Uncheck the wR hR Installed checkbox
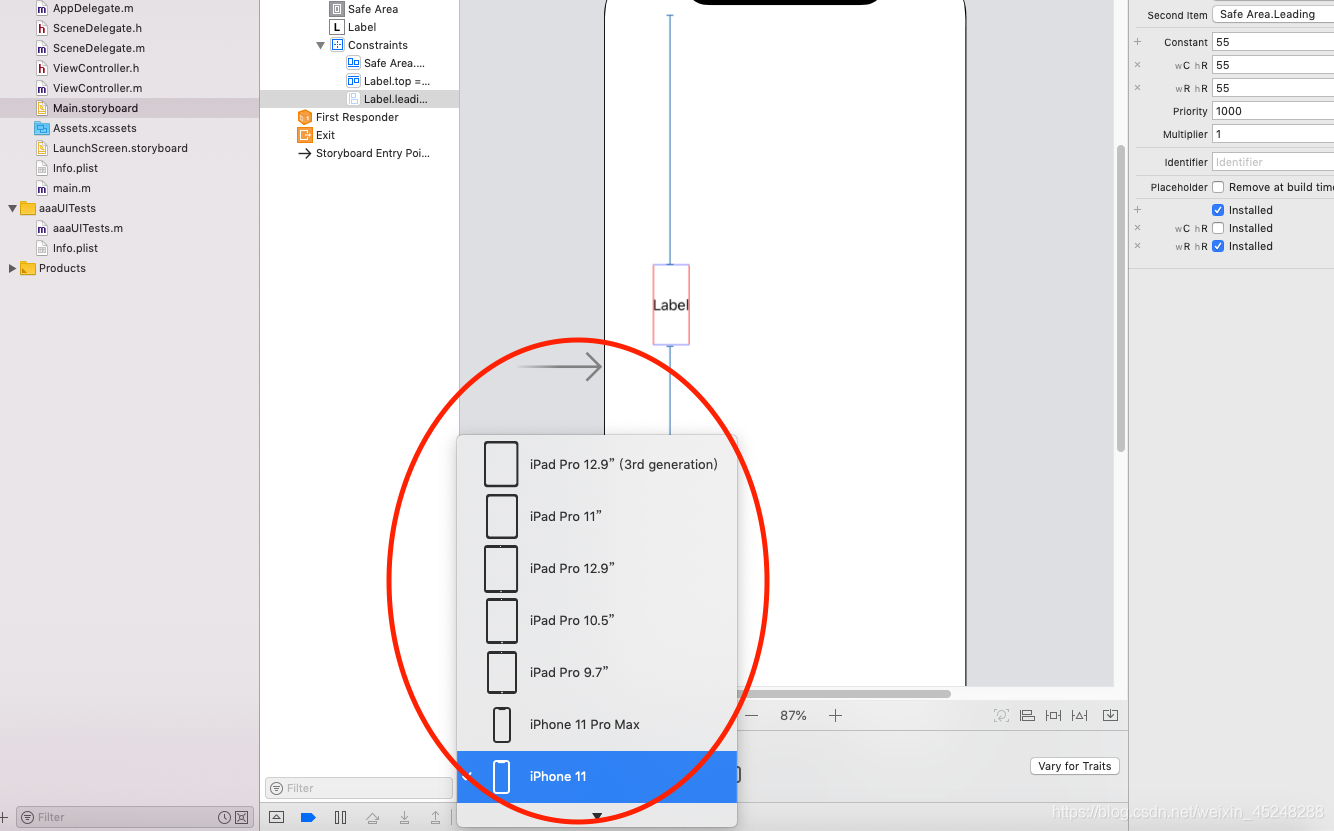Image resolution: width=1334 pixels, height=831 pixels. point(1218,246)
